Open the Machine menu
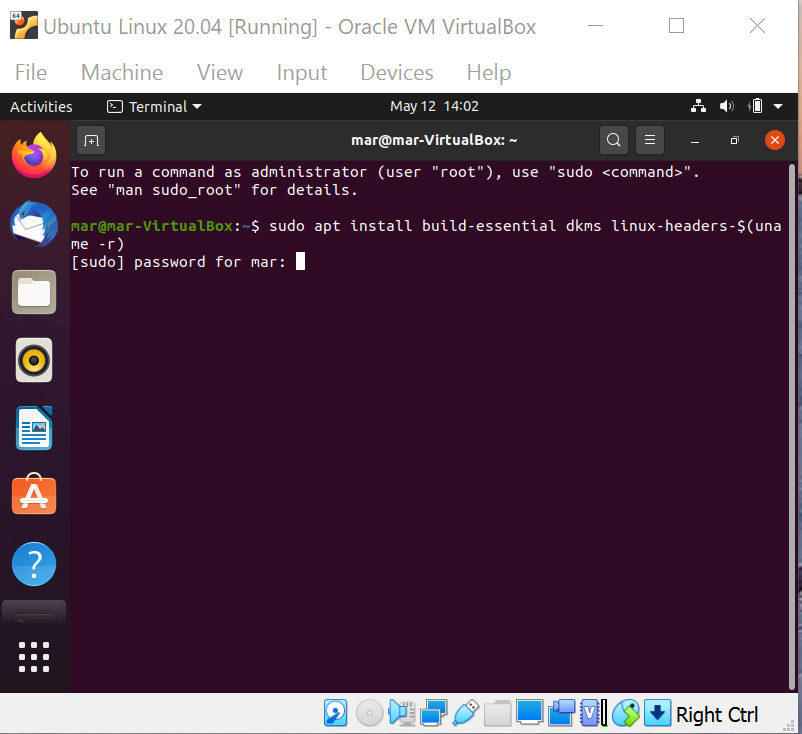Viewport: 802px width, 734px height. tap(121, 72)
